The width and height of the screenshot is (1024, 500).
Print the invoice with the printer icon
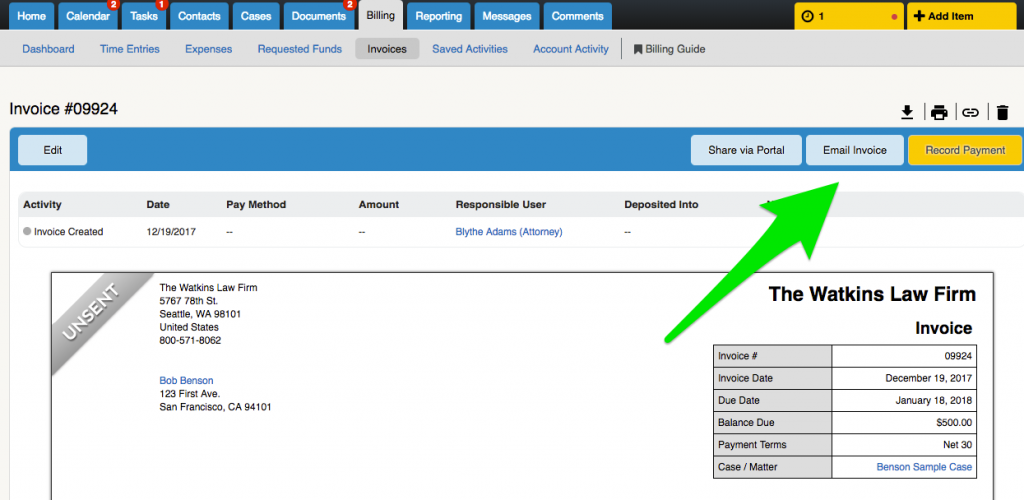coord(939,113)
